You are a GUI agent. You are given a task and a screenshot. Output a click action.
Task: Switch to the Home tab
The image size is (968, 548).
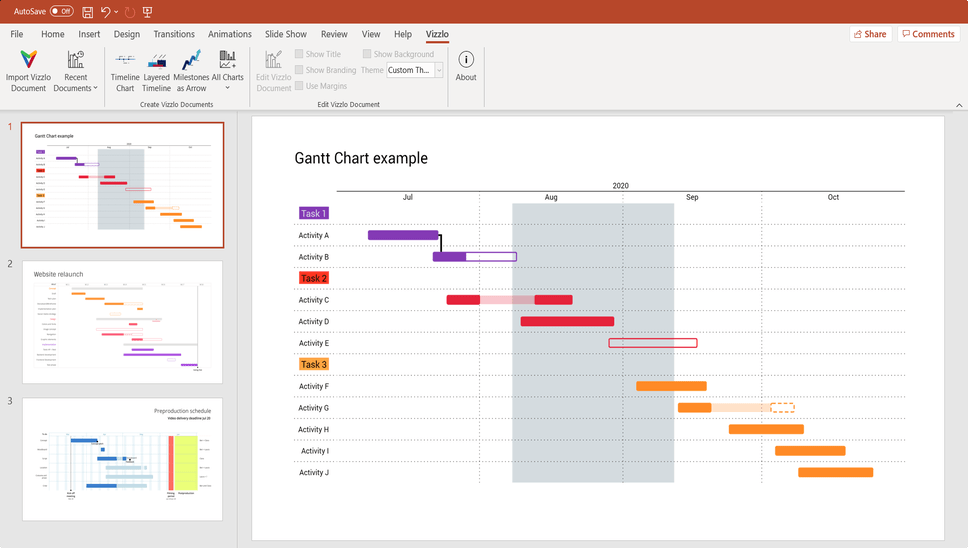click(52, 34)
